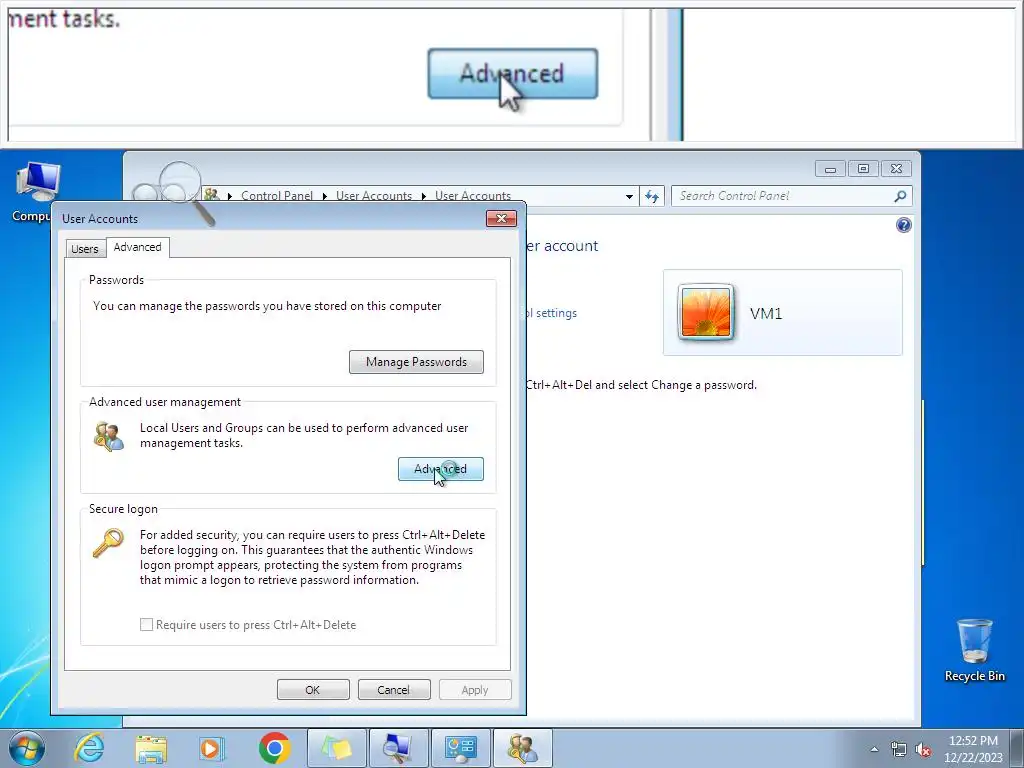Open the clock showing 12:52 PM
The height and width of the screenshot is (768, 1024).
coord(973,749)
